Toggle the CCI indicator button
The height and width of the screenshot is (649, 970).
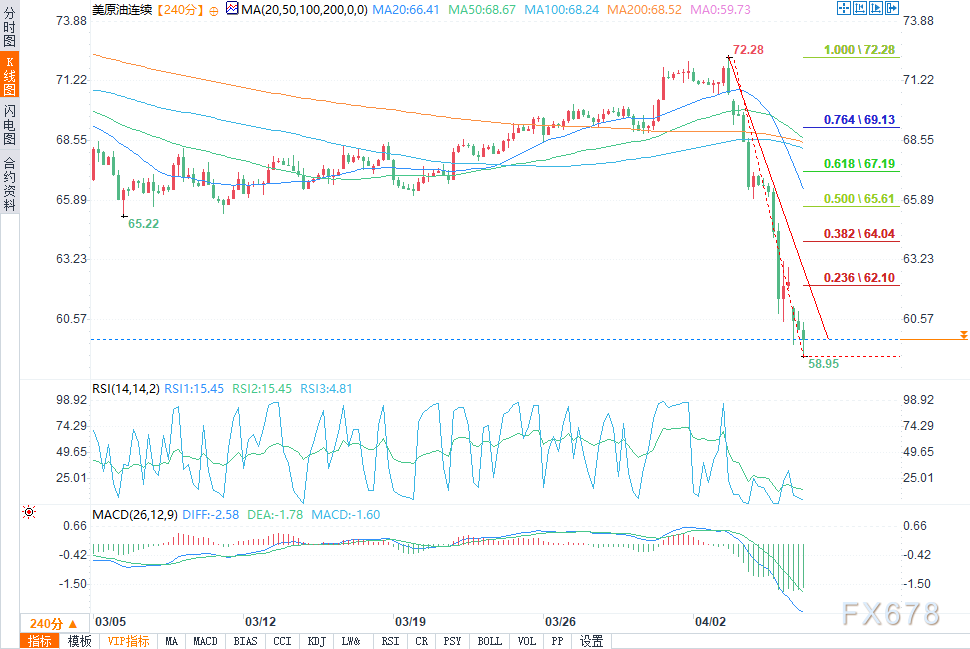pos(282,641)
